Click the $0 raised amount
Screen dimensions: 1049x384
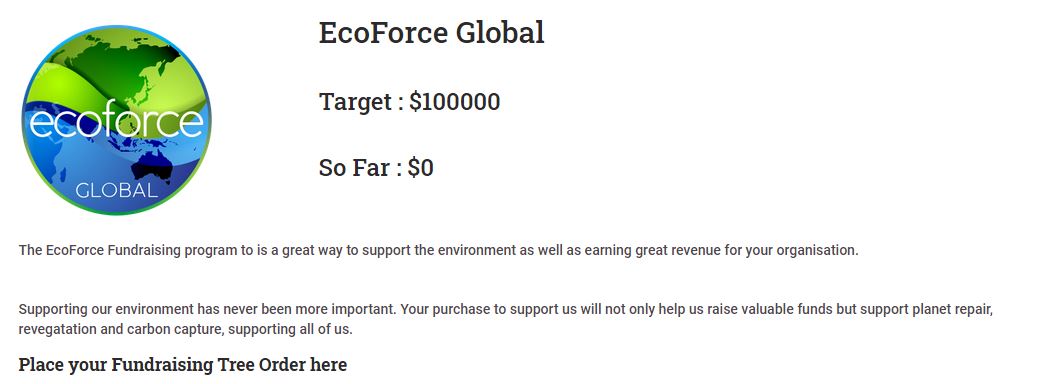[x=421, y=167]
